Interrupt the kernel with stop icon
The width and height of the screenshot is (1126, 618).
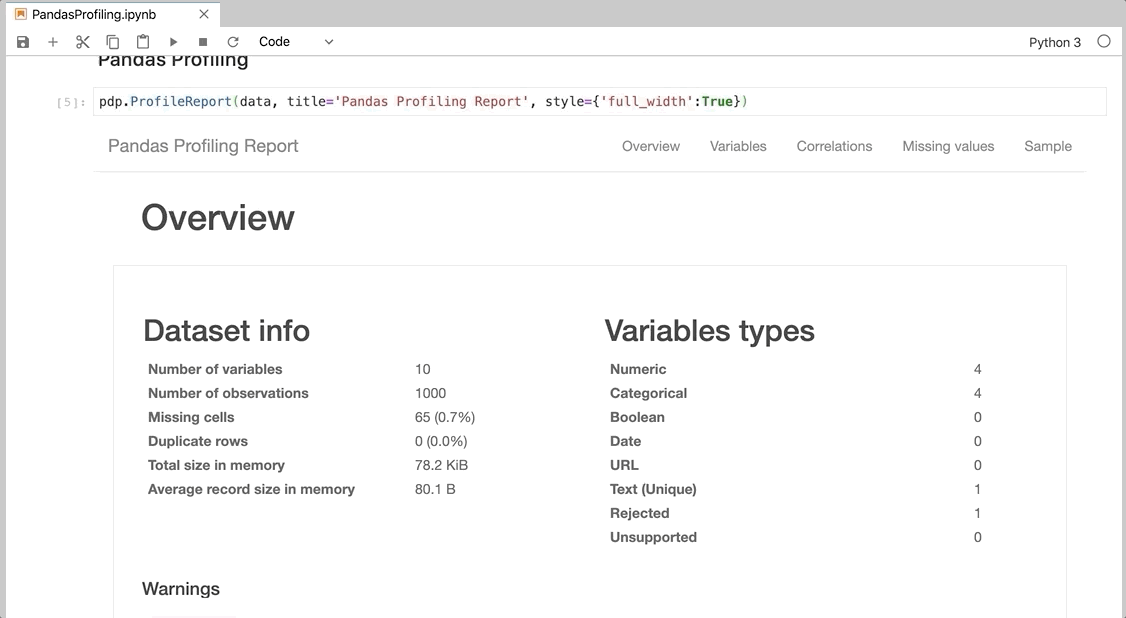(x=203, y=42)
